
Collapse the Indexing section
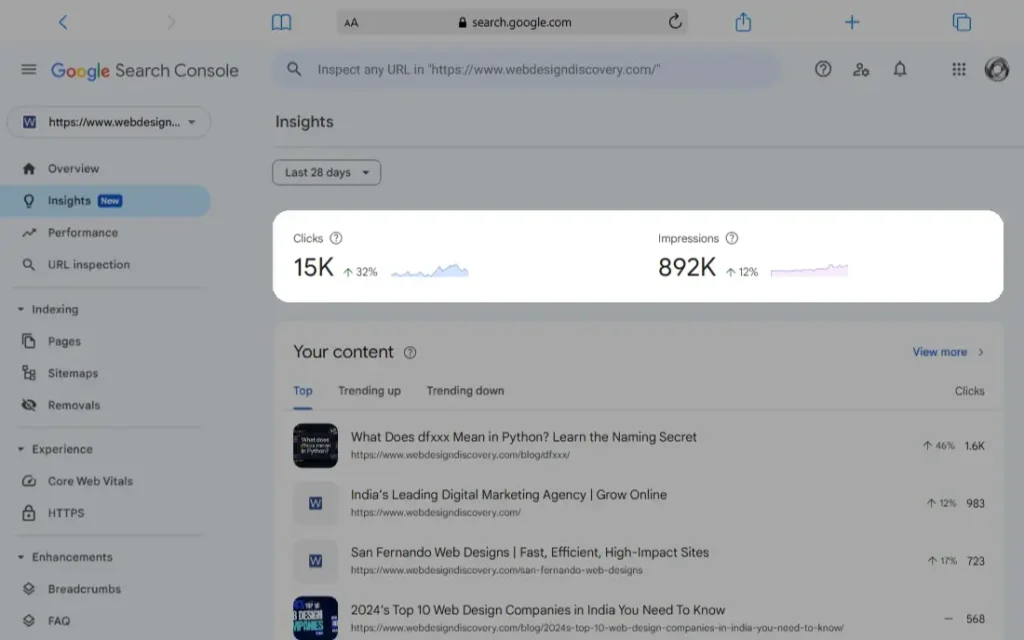point(22,310)
